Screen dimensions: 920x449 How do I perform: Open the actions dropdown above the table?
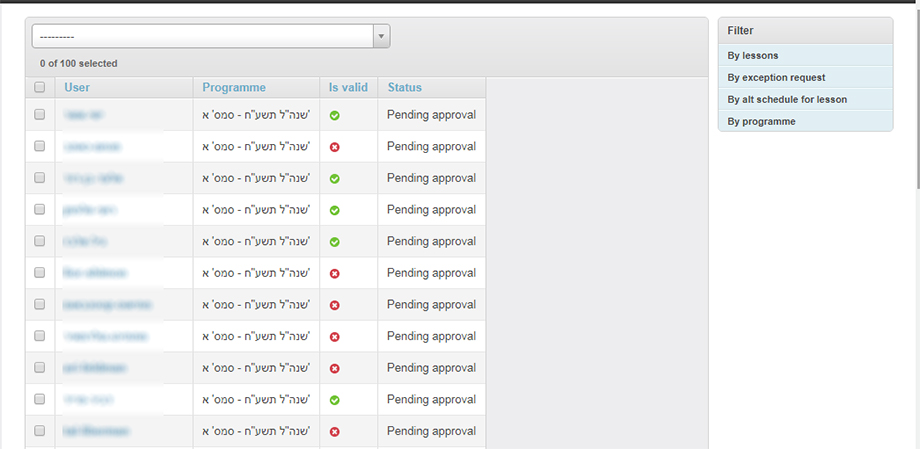(x=210, y=36)
